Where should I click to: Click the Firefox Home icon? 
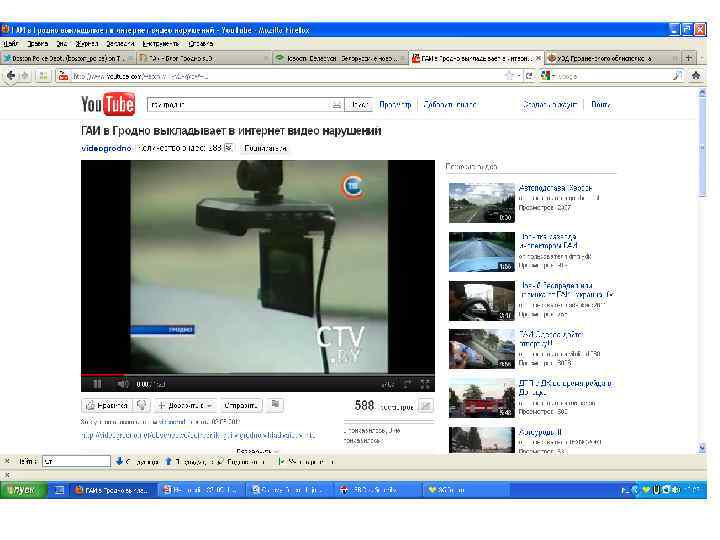coord(696,75)
